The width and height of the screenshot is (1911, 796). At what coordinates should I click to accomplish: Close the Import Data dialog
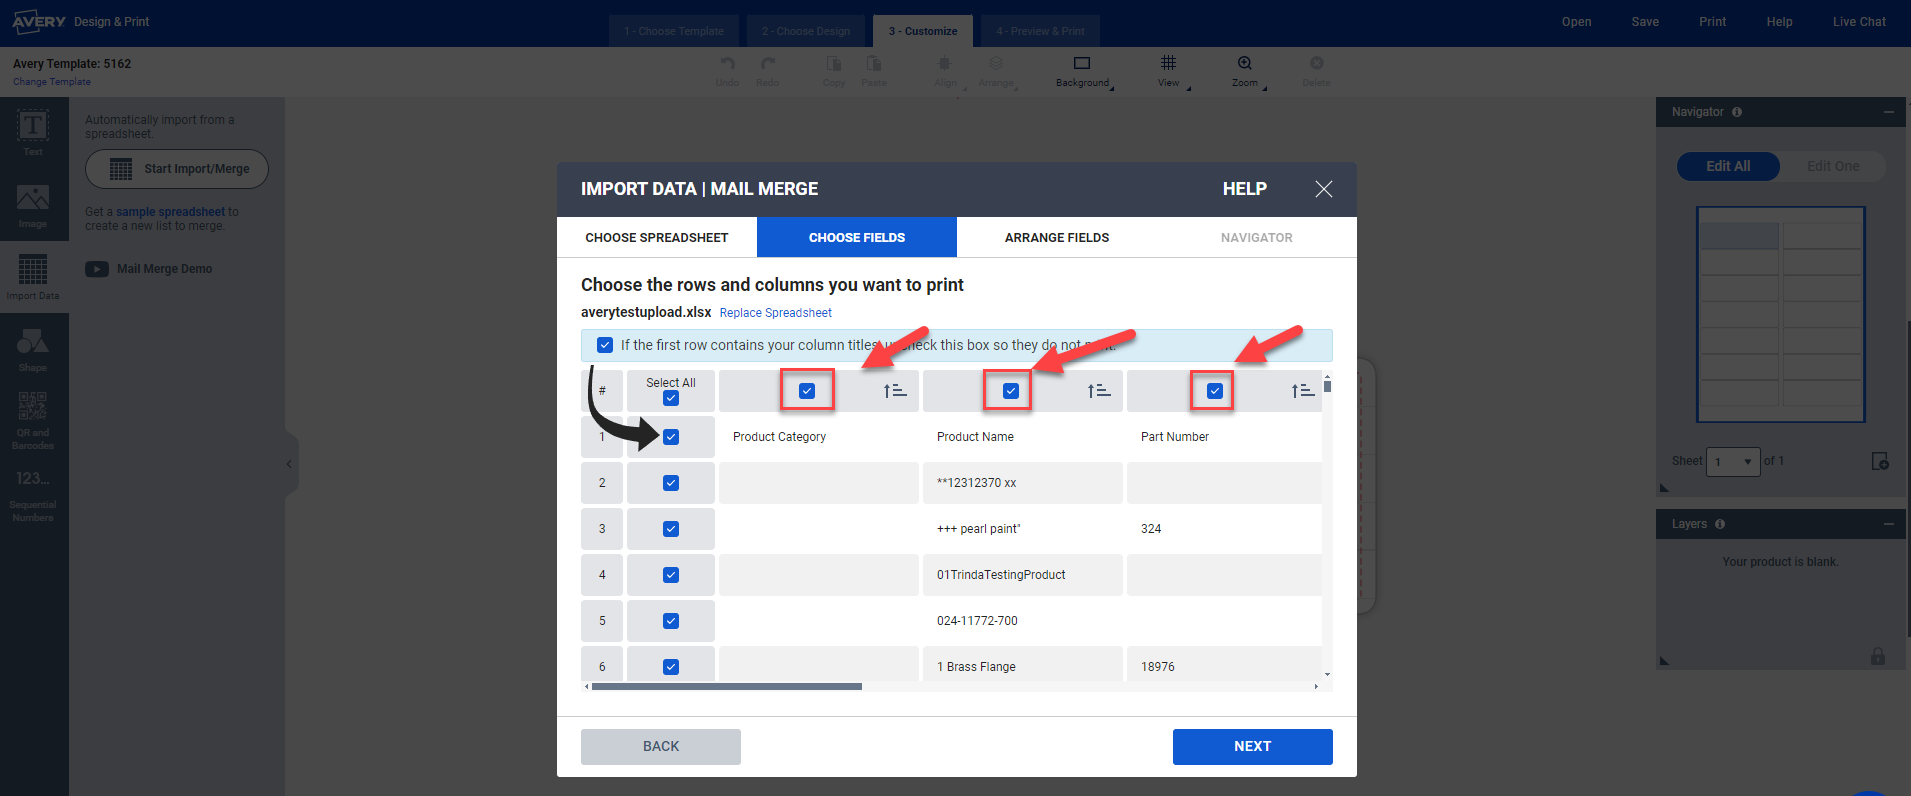point(1324,189)
